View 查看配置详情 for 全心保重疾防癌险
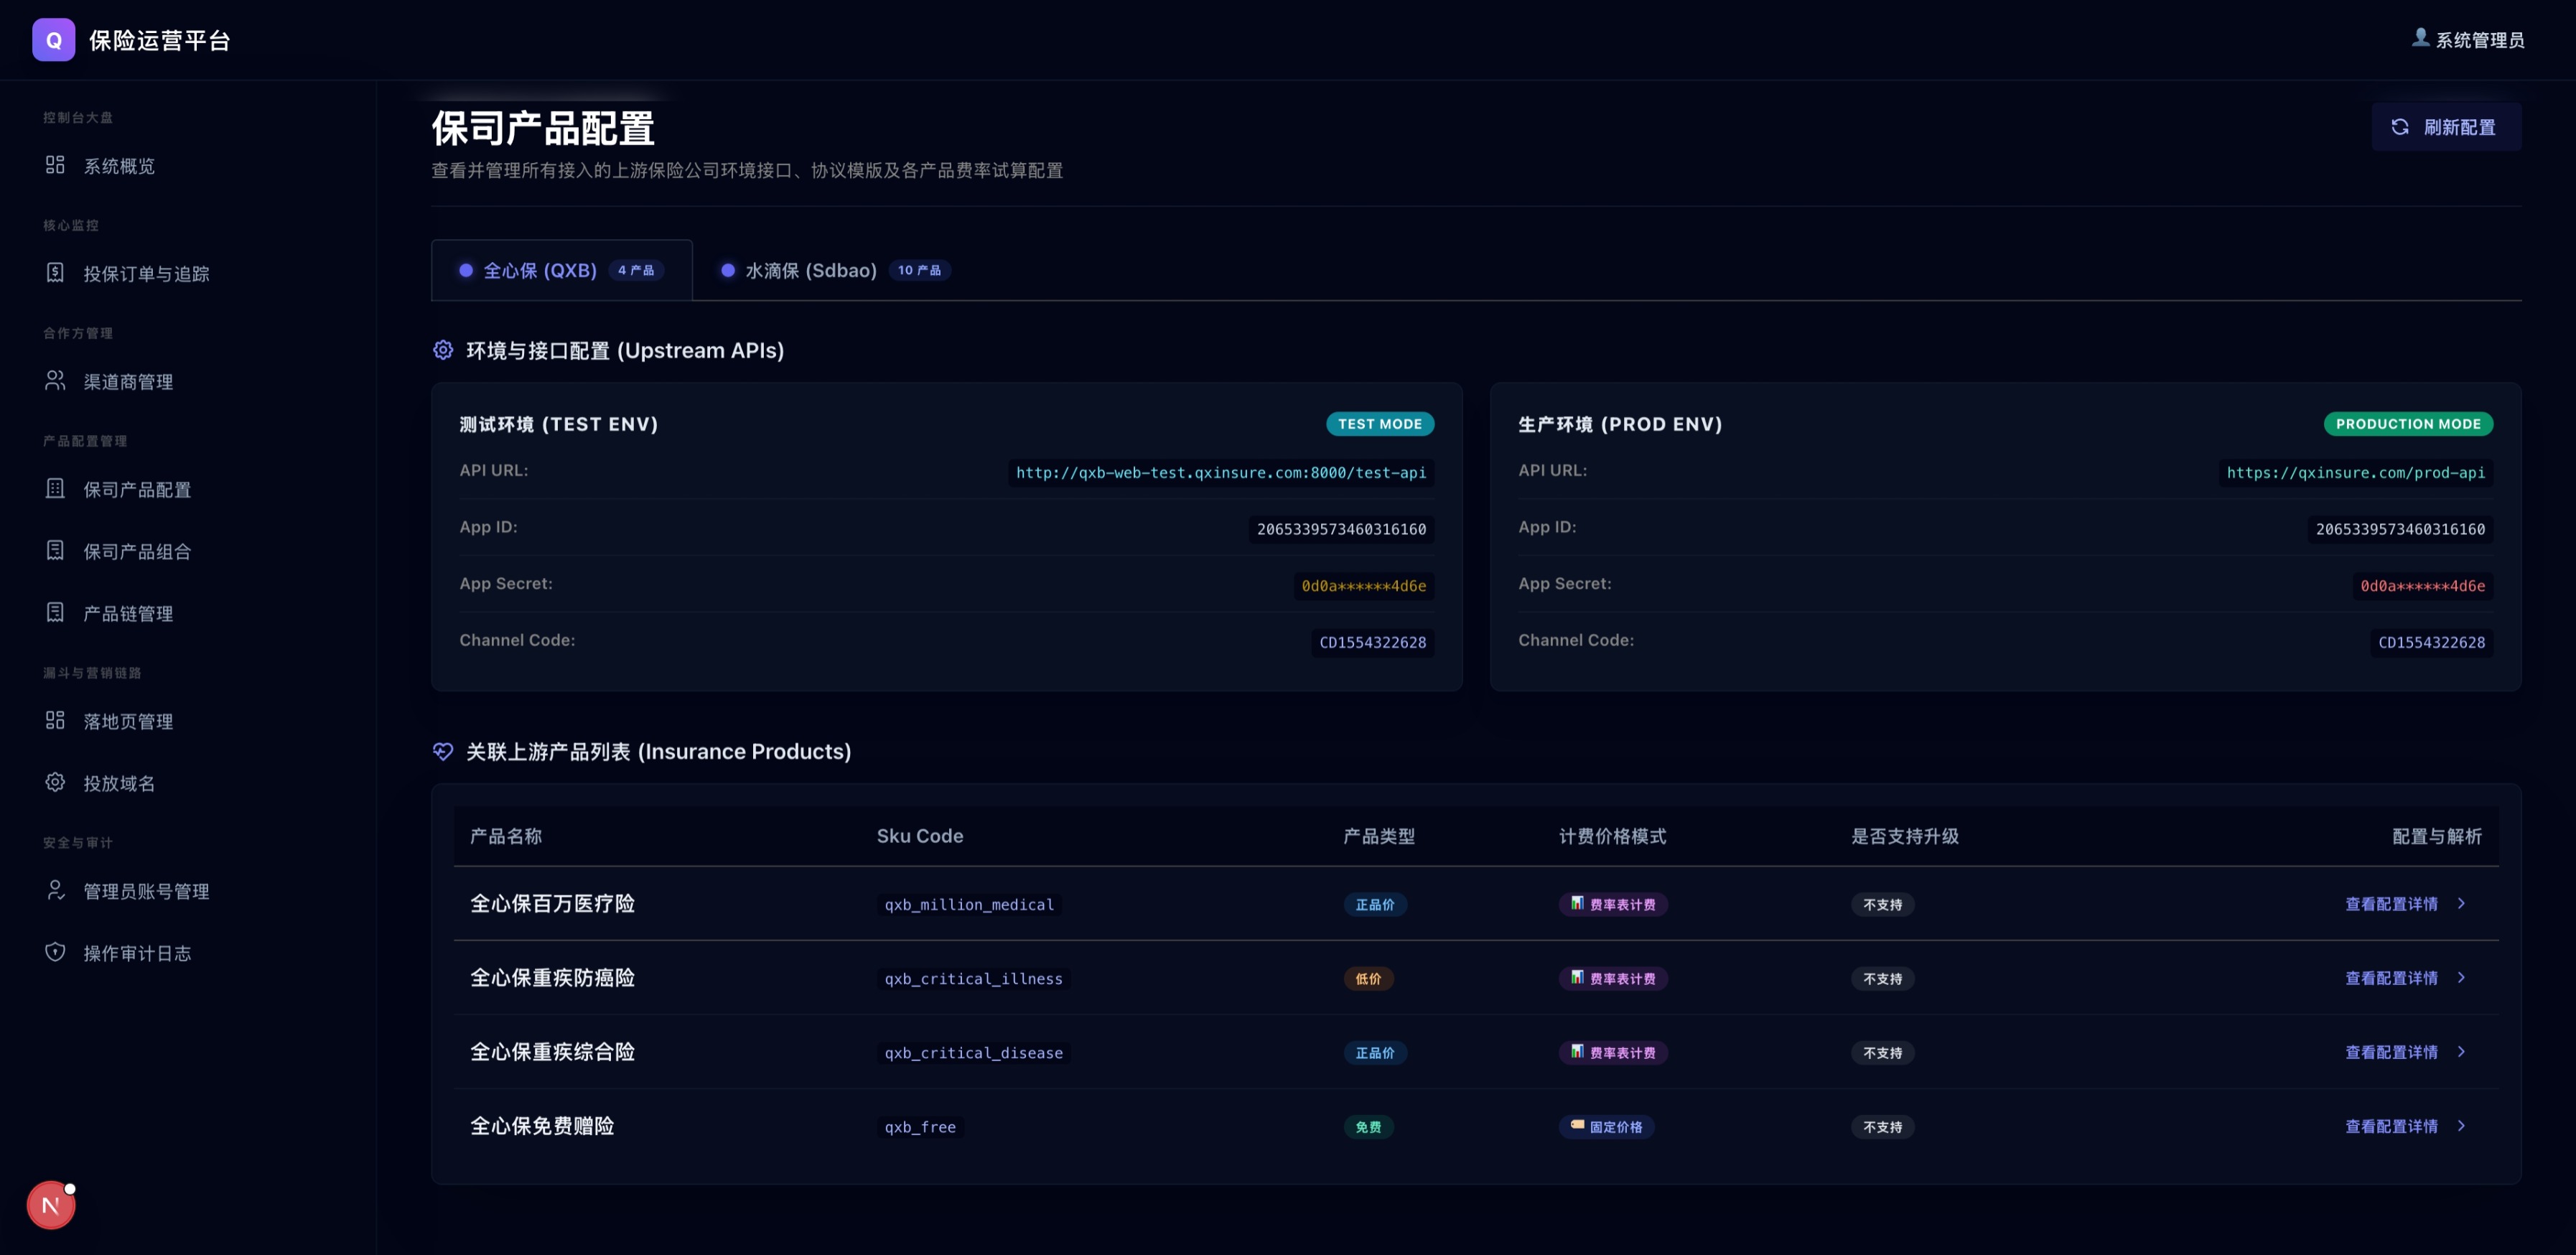Viewport: 2576px width, 1255px height. (2391, 978)
